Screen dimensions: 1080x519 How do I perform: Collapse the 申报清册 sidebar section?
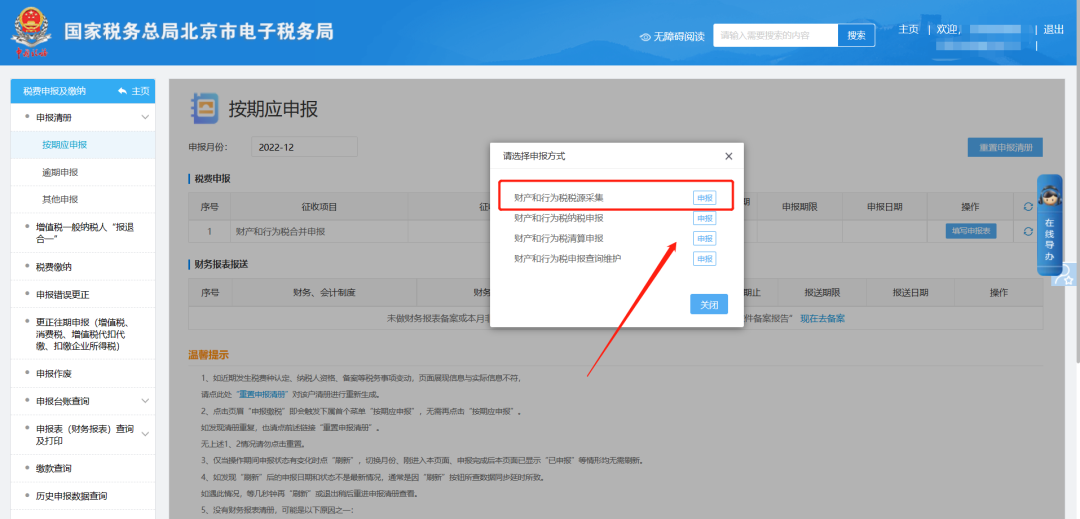tap(145, 118)
